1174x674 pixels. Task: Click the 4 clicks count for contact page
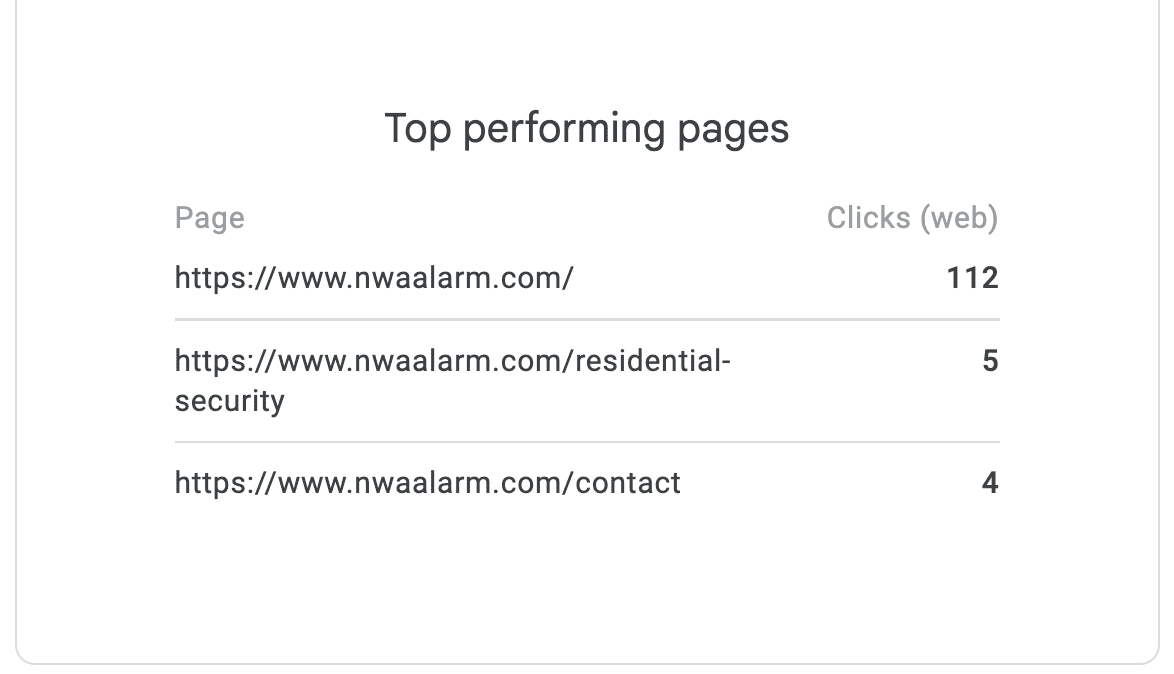click(x=990, y=483)
